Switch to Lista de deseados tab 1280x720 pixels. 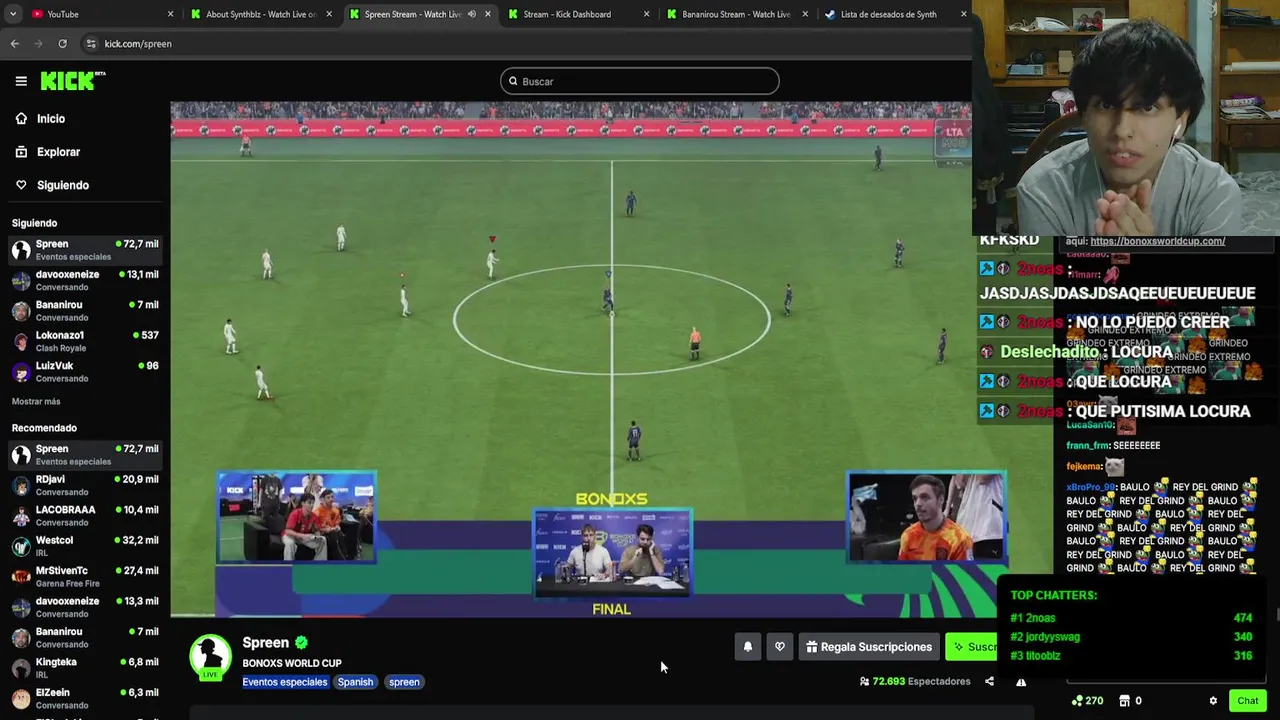895,14
